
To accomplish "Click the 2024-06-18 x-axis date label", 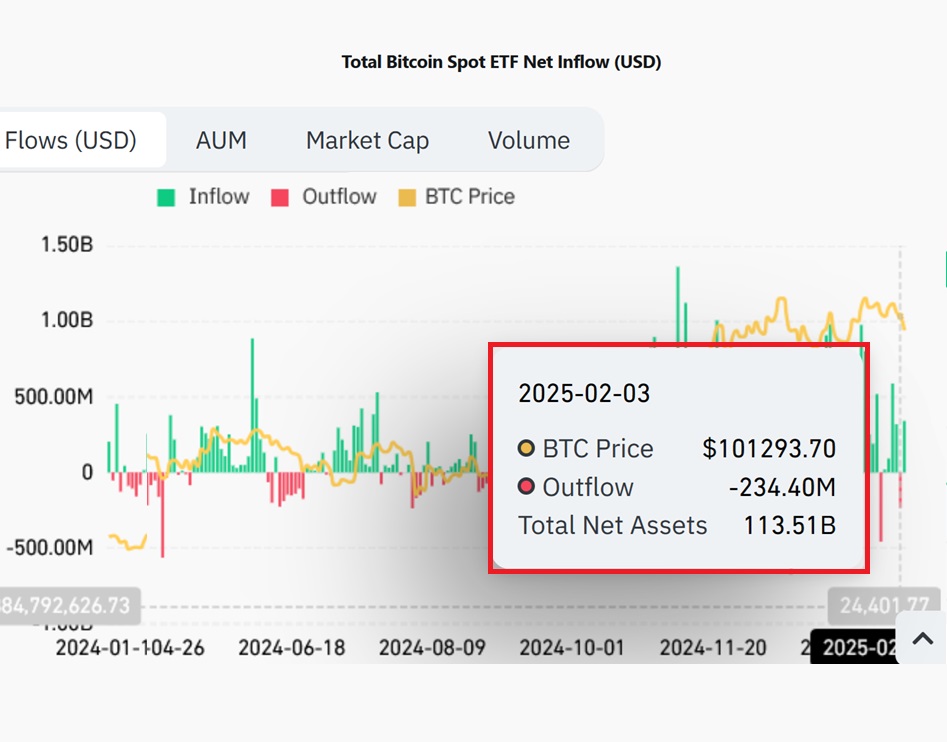I will tap(291, 648).
